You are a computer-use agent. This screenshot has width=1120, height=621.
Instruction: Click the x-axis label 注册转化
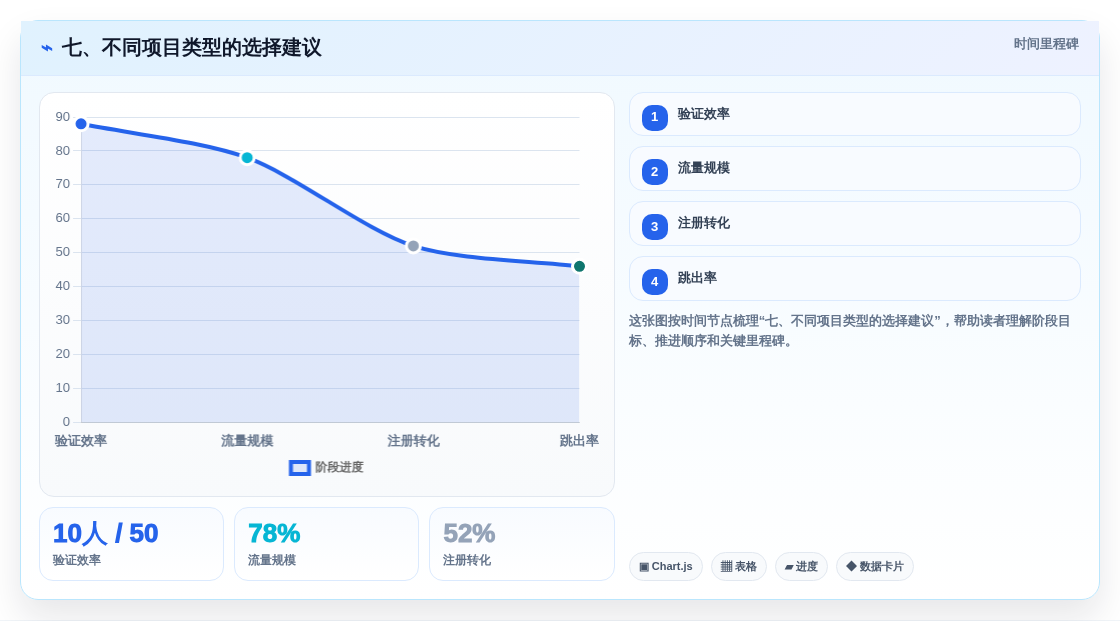(413, 441)
